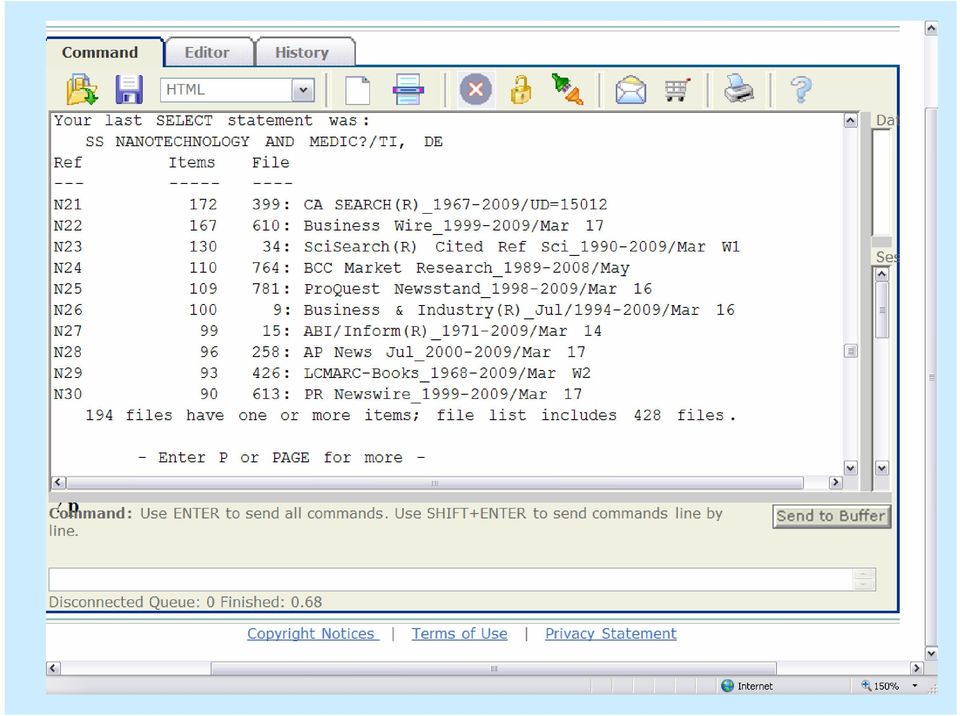Switch to the History tab
Image resolution: width=960 pixels, height=716 pixels.
pos(302,53)
